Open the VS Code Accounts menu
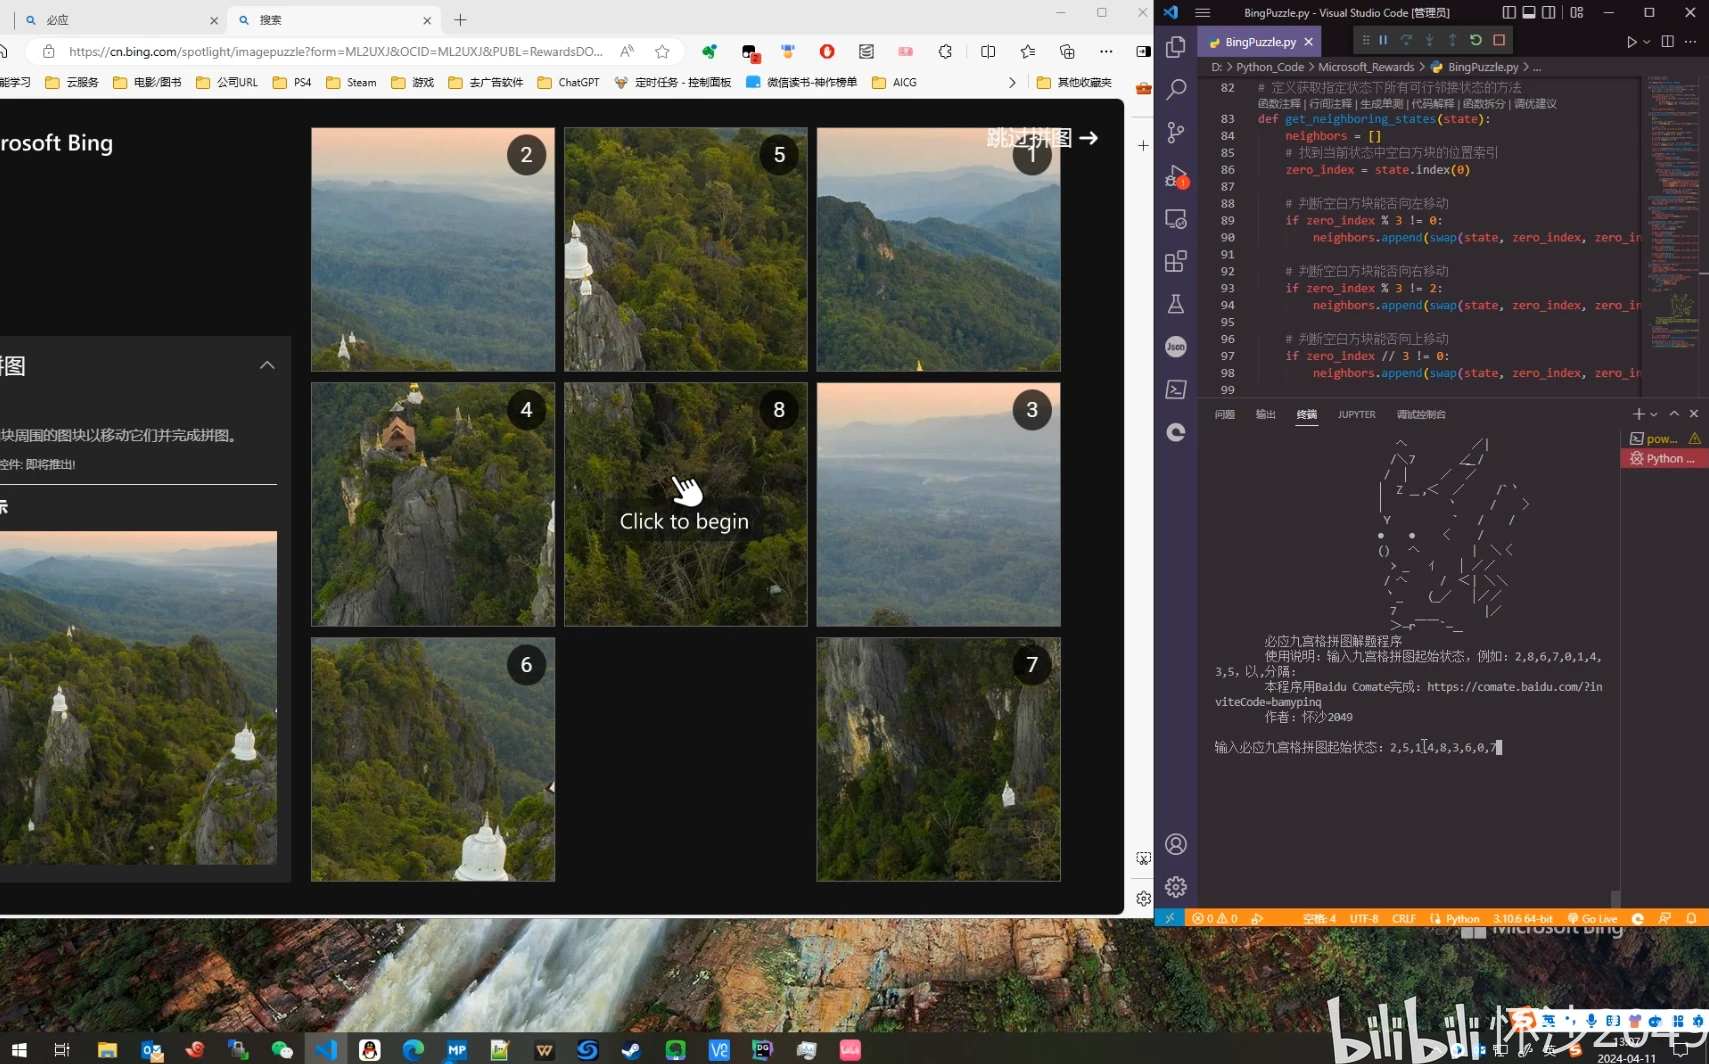1709x1064 pixels. pos(1176,844)
